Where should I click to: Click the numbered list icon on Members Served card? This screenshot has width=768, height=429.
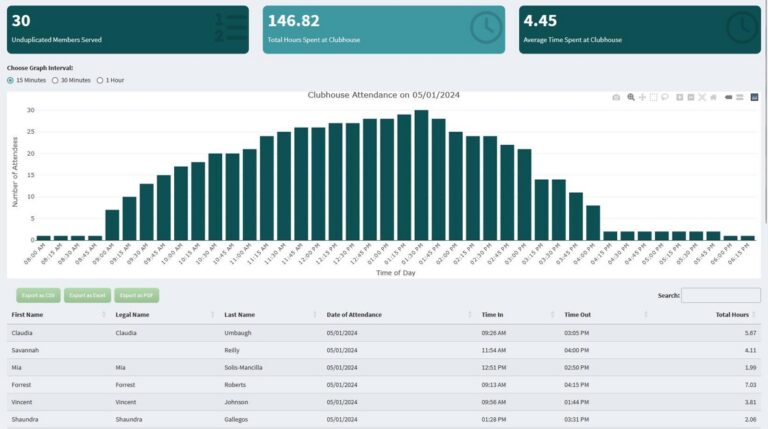tap(230, 28)
